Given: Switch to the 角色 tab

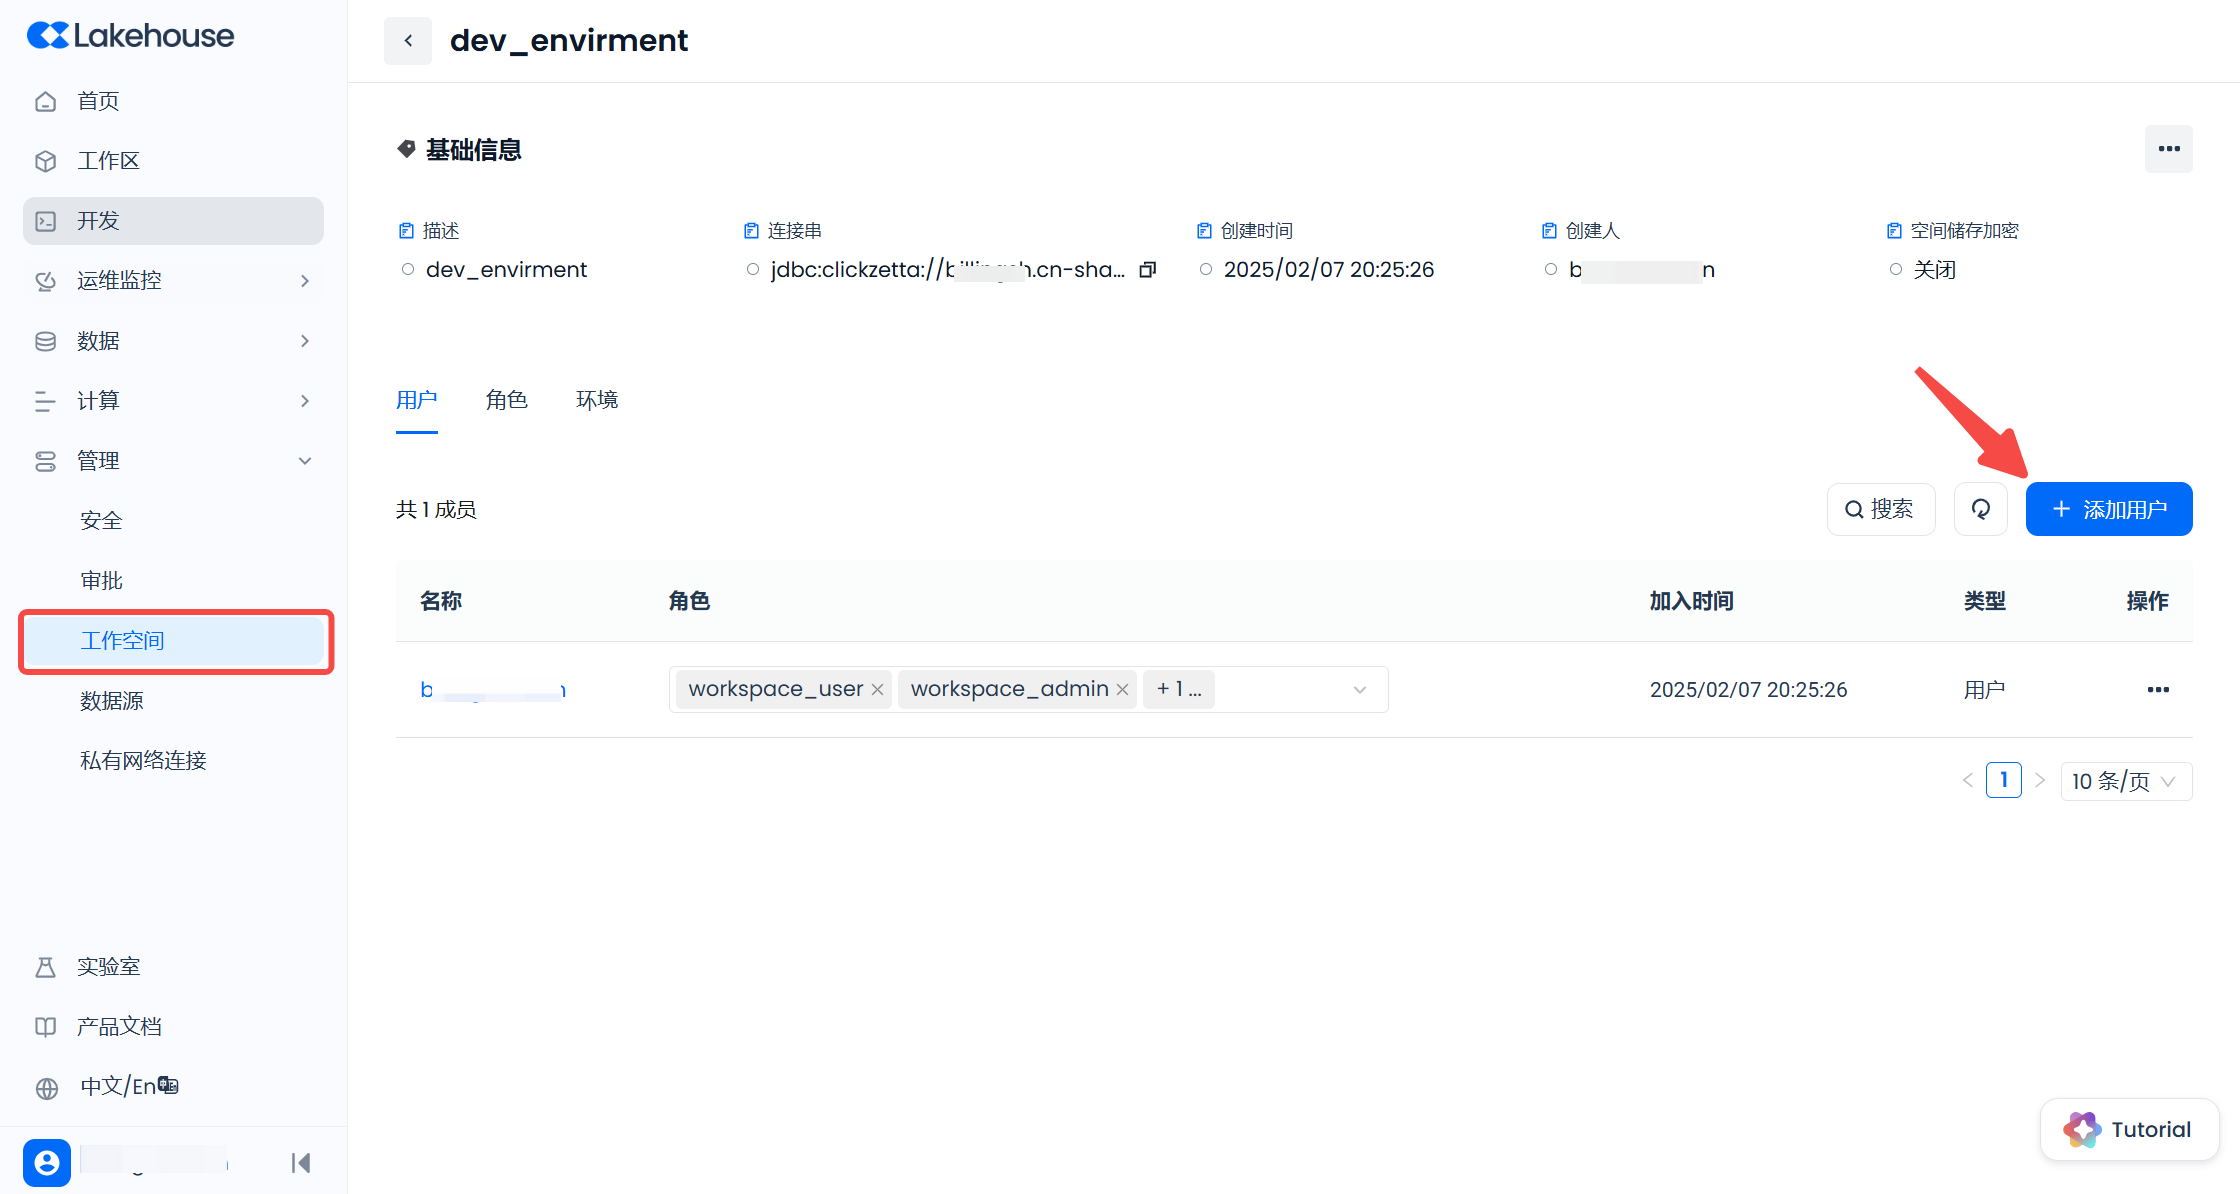Looking at the screenshot, I should (506, 401).
